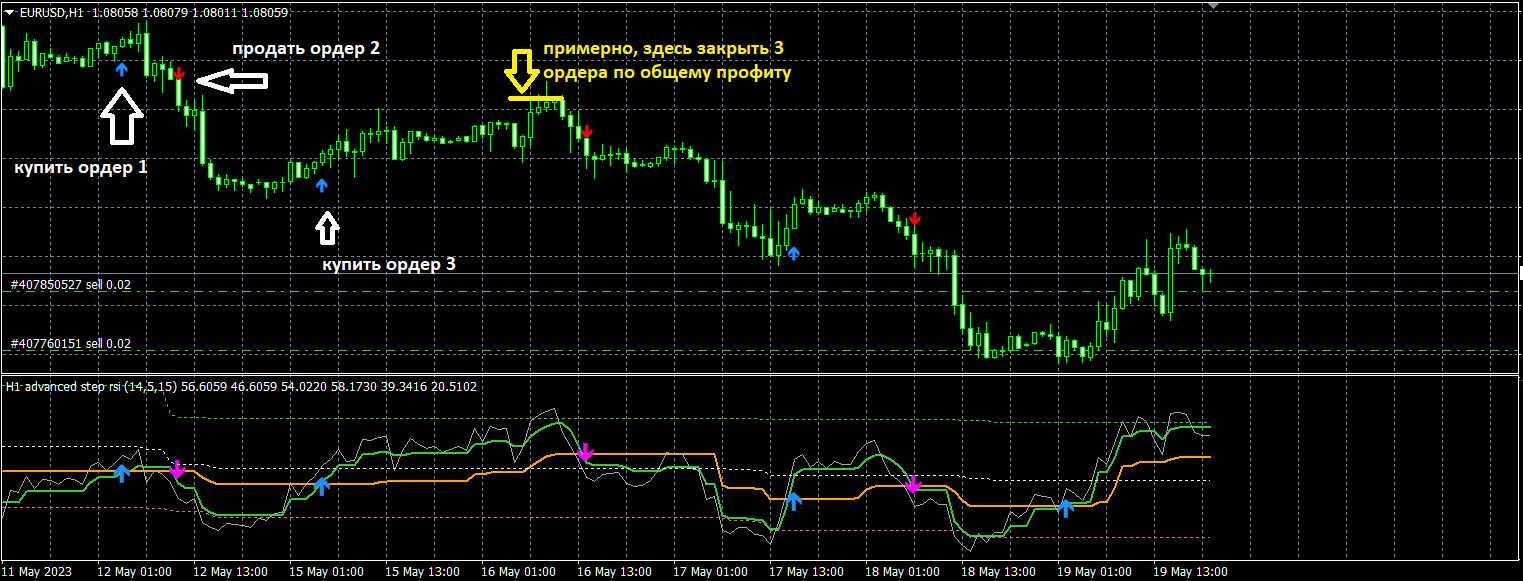
Task: Select the yellow down arrow marking the close point
Action: click(x=521, y=70)
